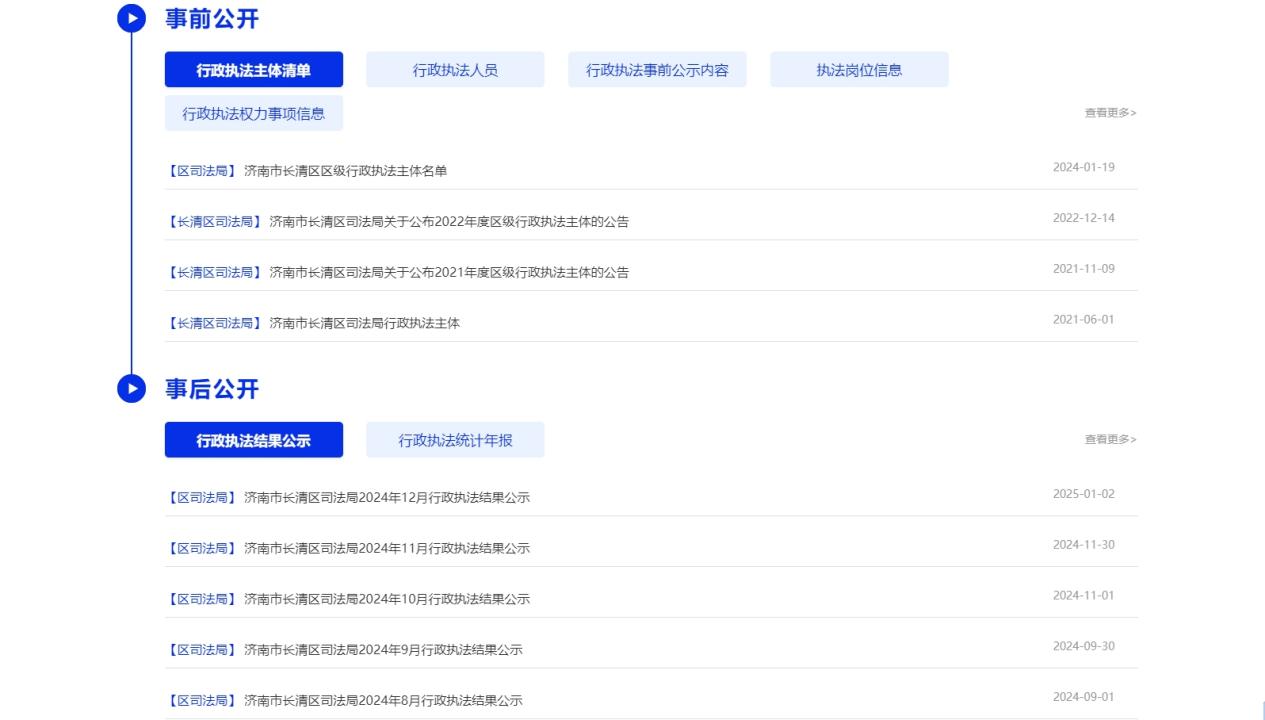Open 2024年10月行政执法结果公示 link
The height and width of the screenshot is (720, 1265).
coord(386,599)
